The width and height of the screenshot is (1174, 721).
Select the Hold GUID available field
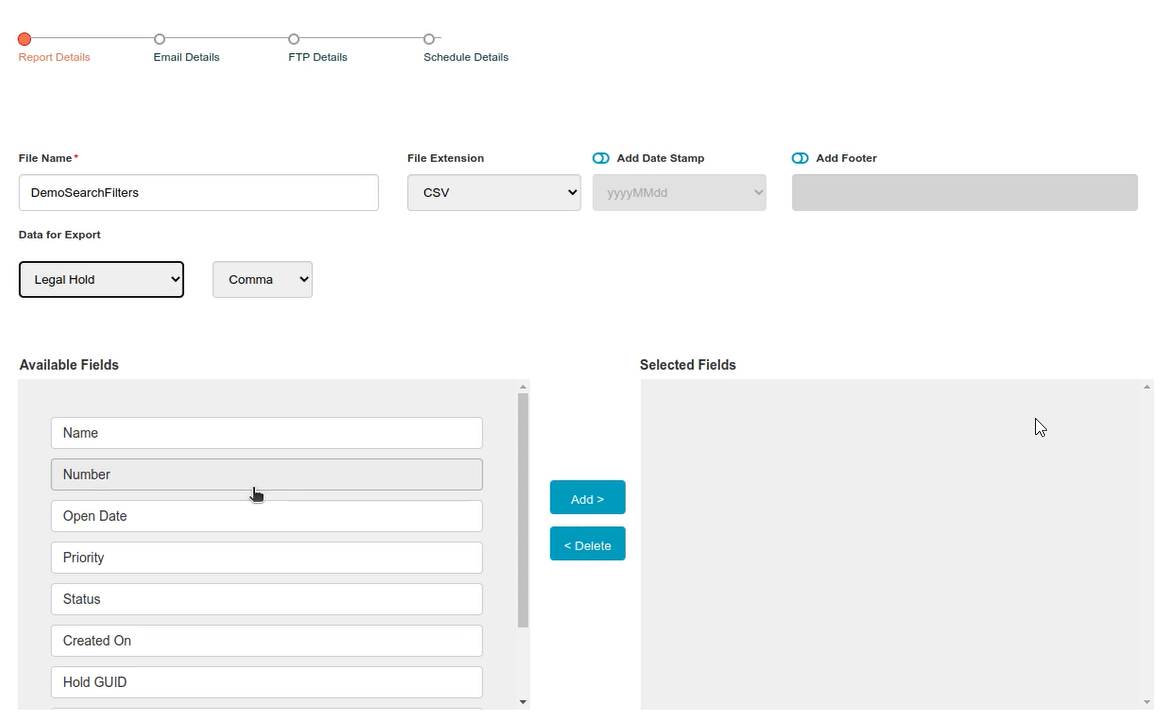pyautogui.click(x=267, y=682)
